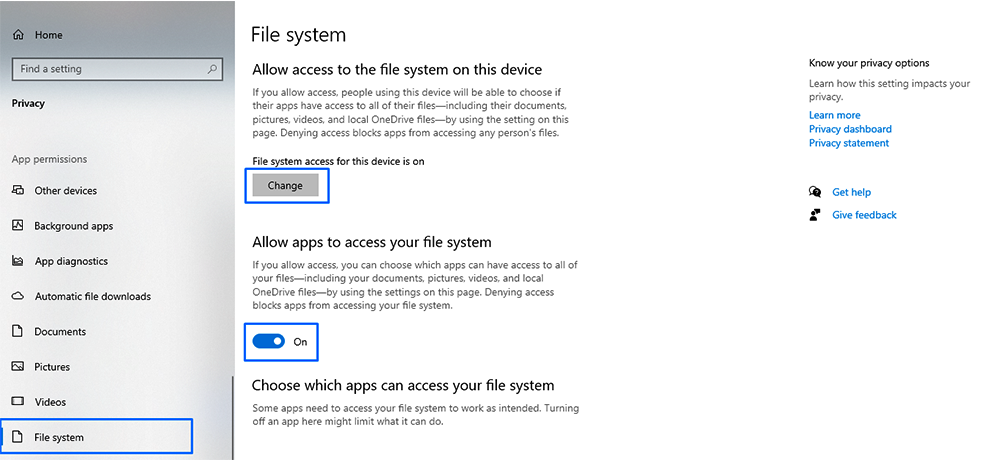Click the Get help link
Image resolution: width=1000 pixels, height=460 pixels.
pos(851,192)
